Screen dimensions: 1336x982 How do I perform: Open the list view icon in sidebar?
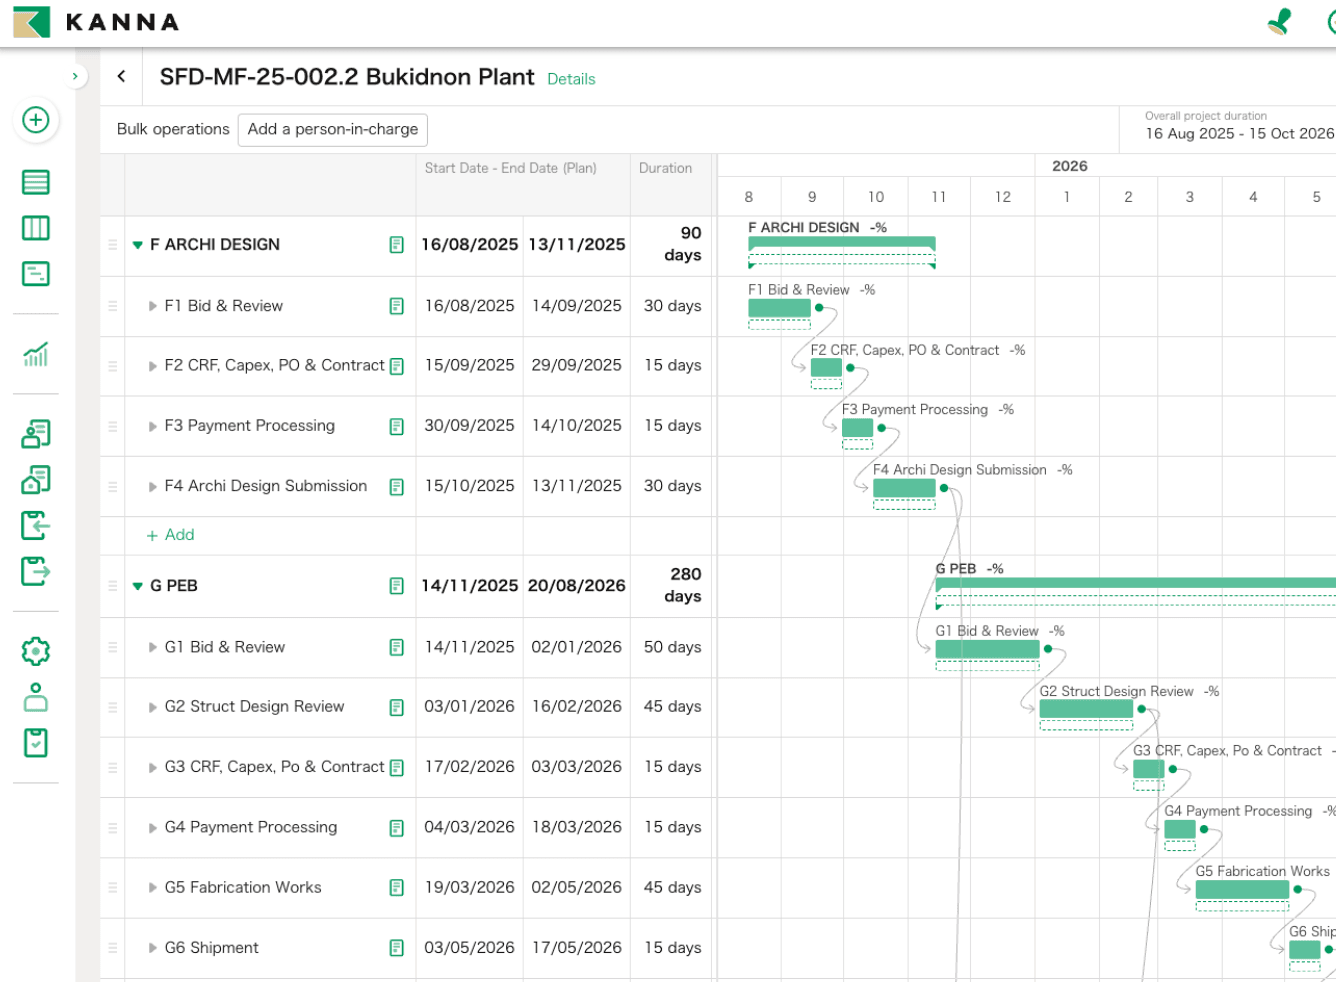pos(36,182)
